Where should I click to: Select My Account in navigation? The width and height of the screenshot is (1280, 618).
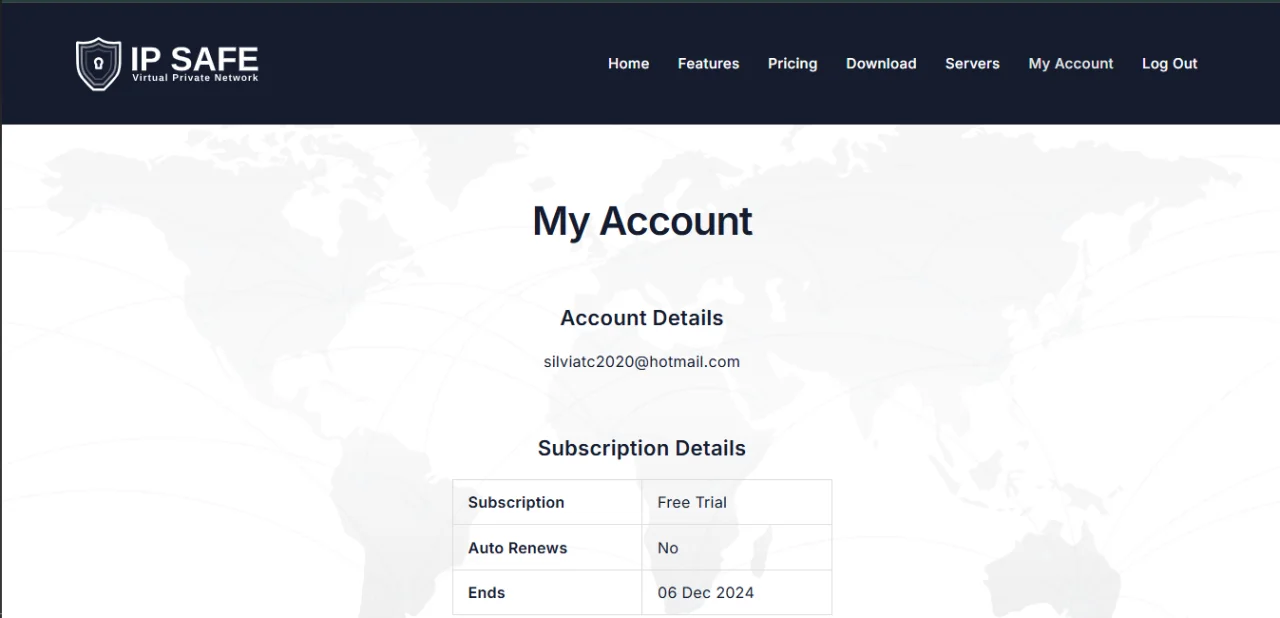coord(1070,63)
